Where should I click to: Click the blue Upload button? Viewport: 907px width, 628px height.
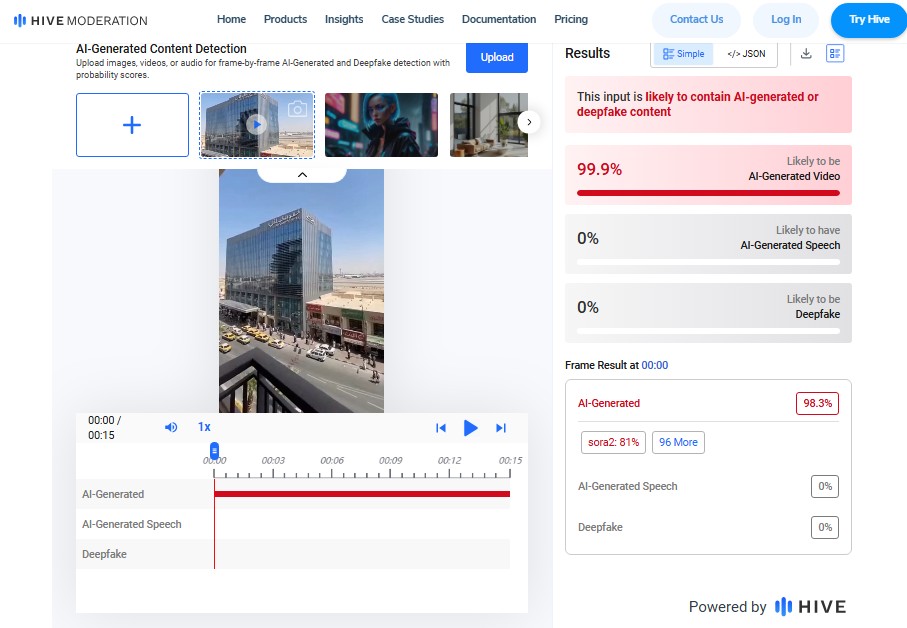tap(497, 57)
